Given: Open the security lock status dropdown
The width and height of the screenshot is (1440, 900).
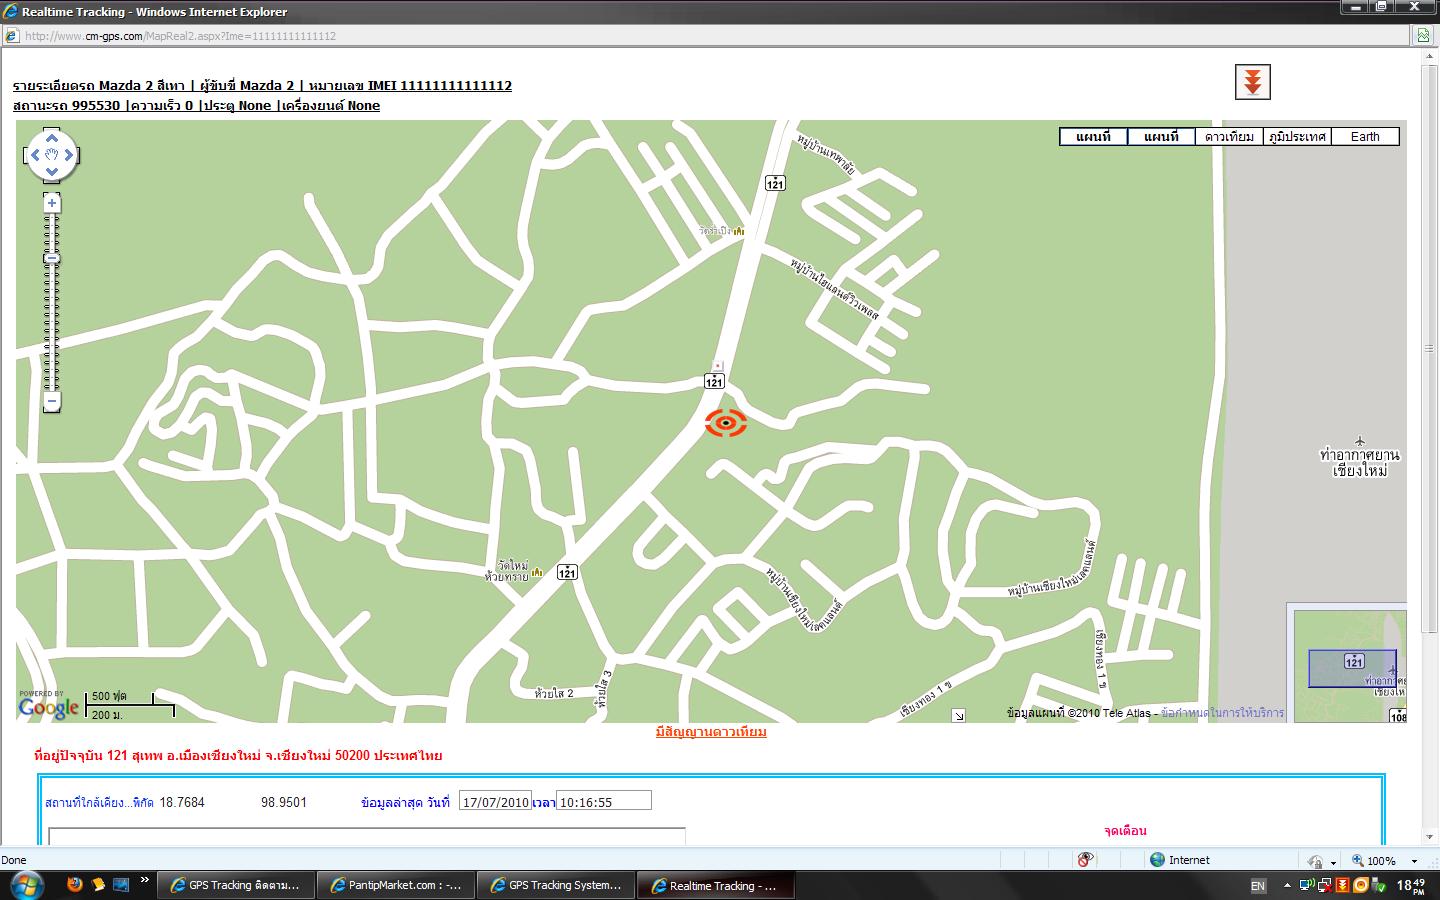Looking at the screenshot, I should click(1333, 862).
